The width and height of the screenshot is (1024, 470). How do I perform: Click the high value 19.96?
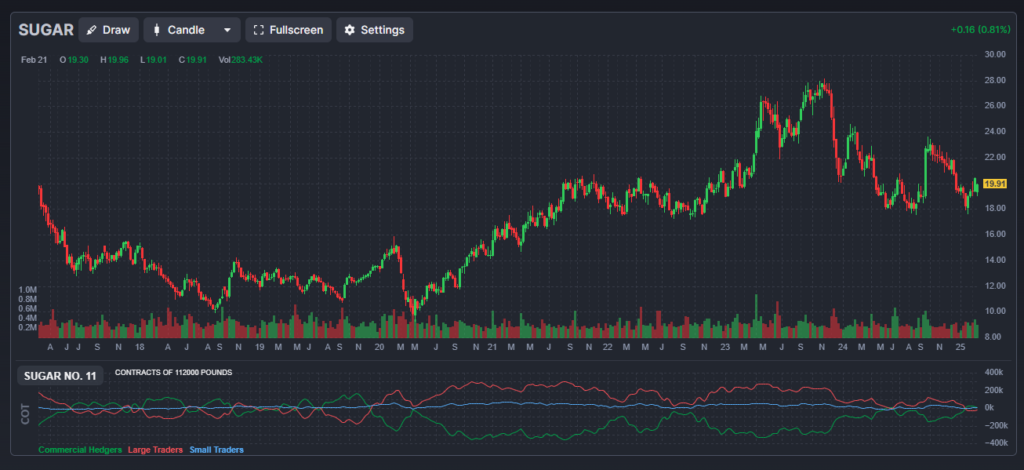tap(118, 60)
